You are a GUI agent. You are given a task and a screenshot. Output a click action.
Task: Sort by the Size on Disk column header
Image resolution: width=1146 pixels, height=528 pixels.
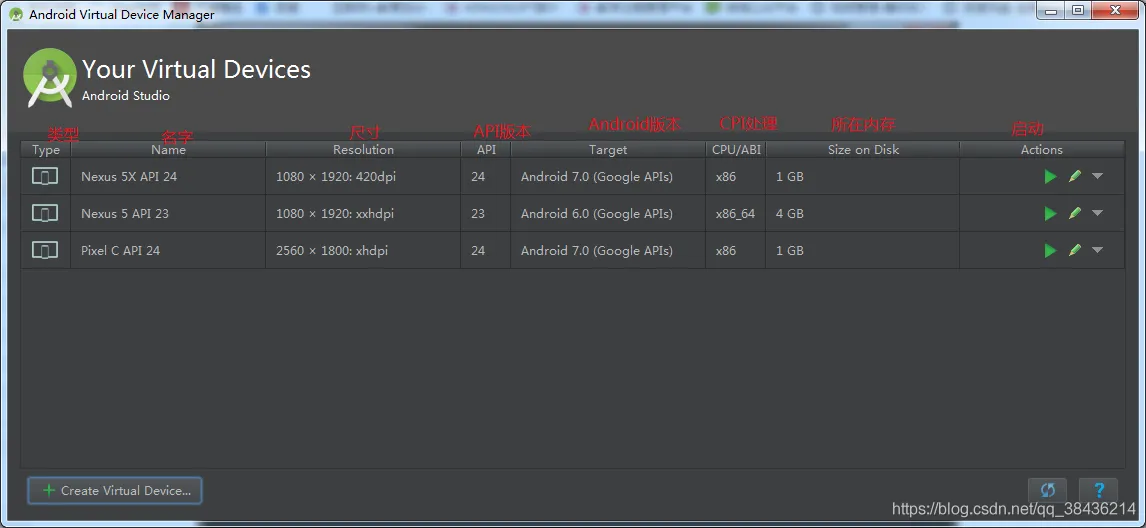click(863, 149)
